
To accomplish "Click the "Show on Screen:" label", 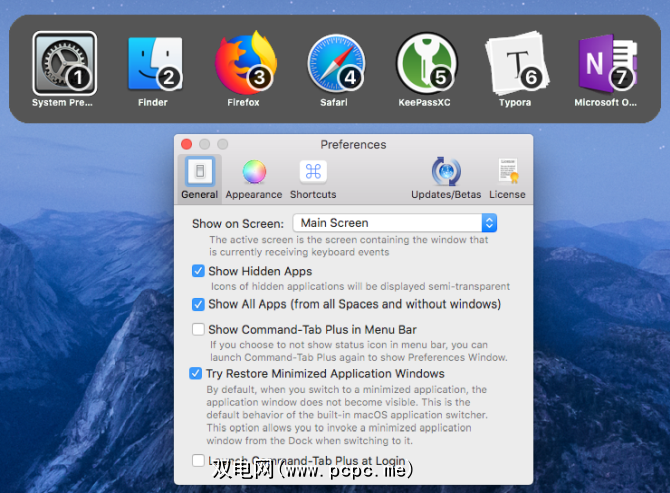I will point(238,223).
